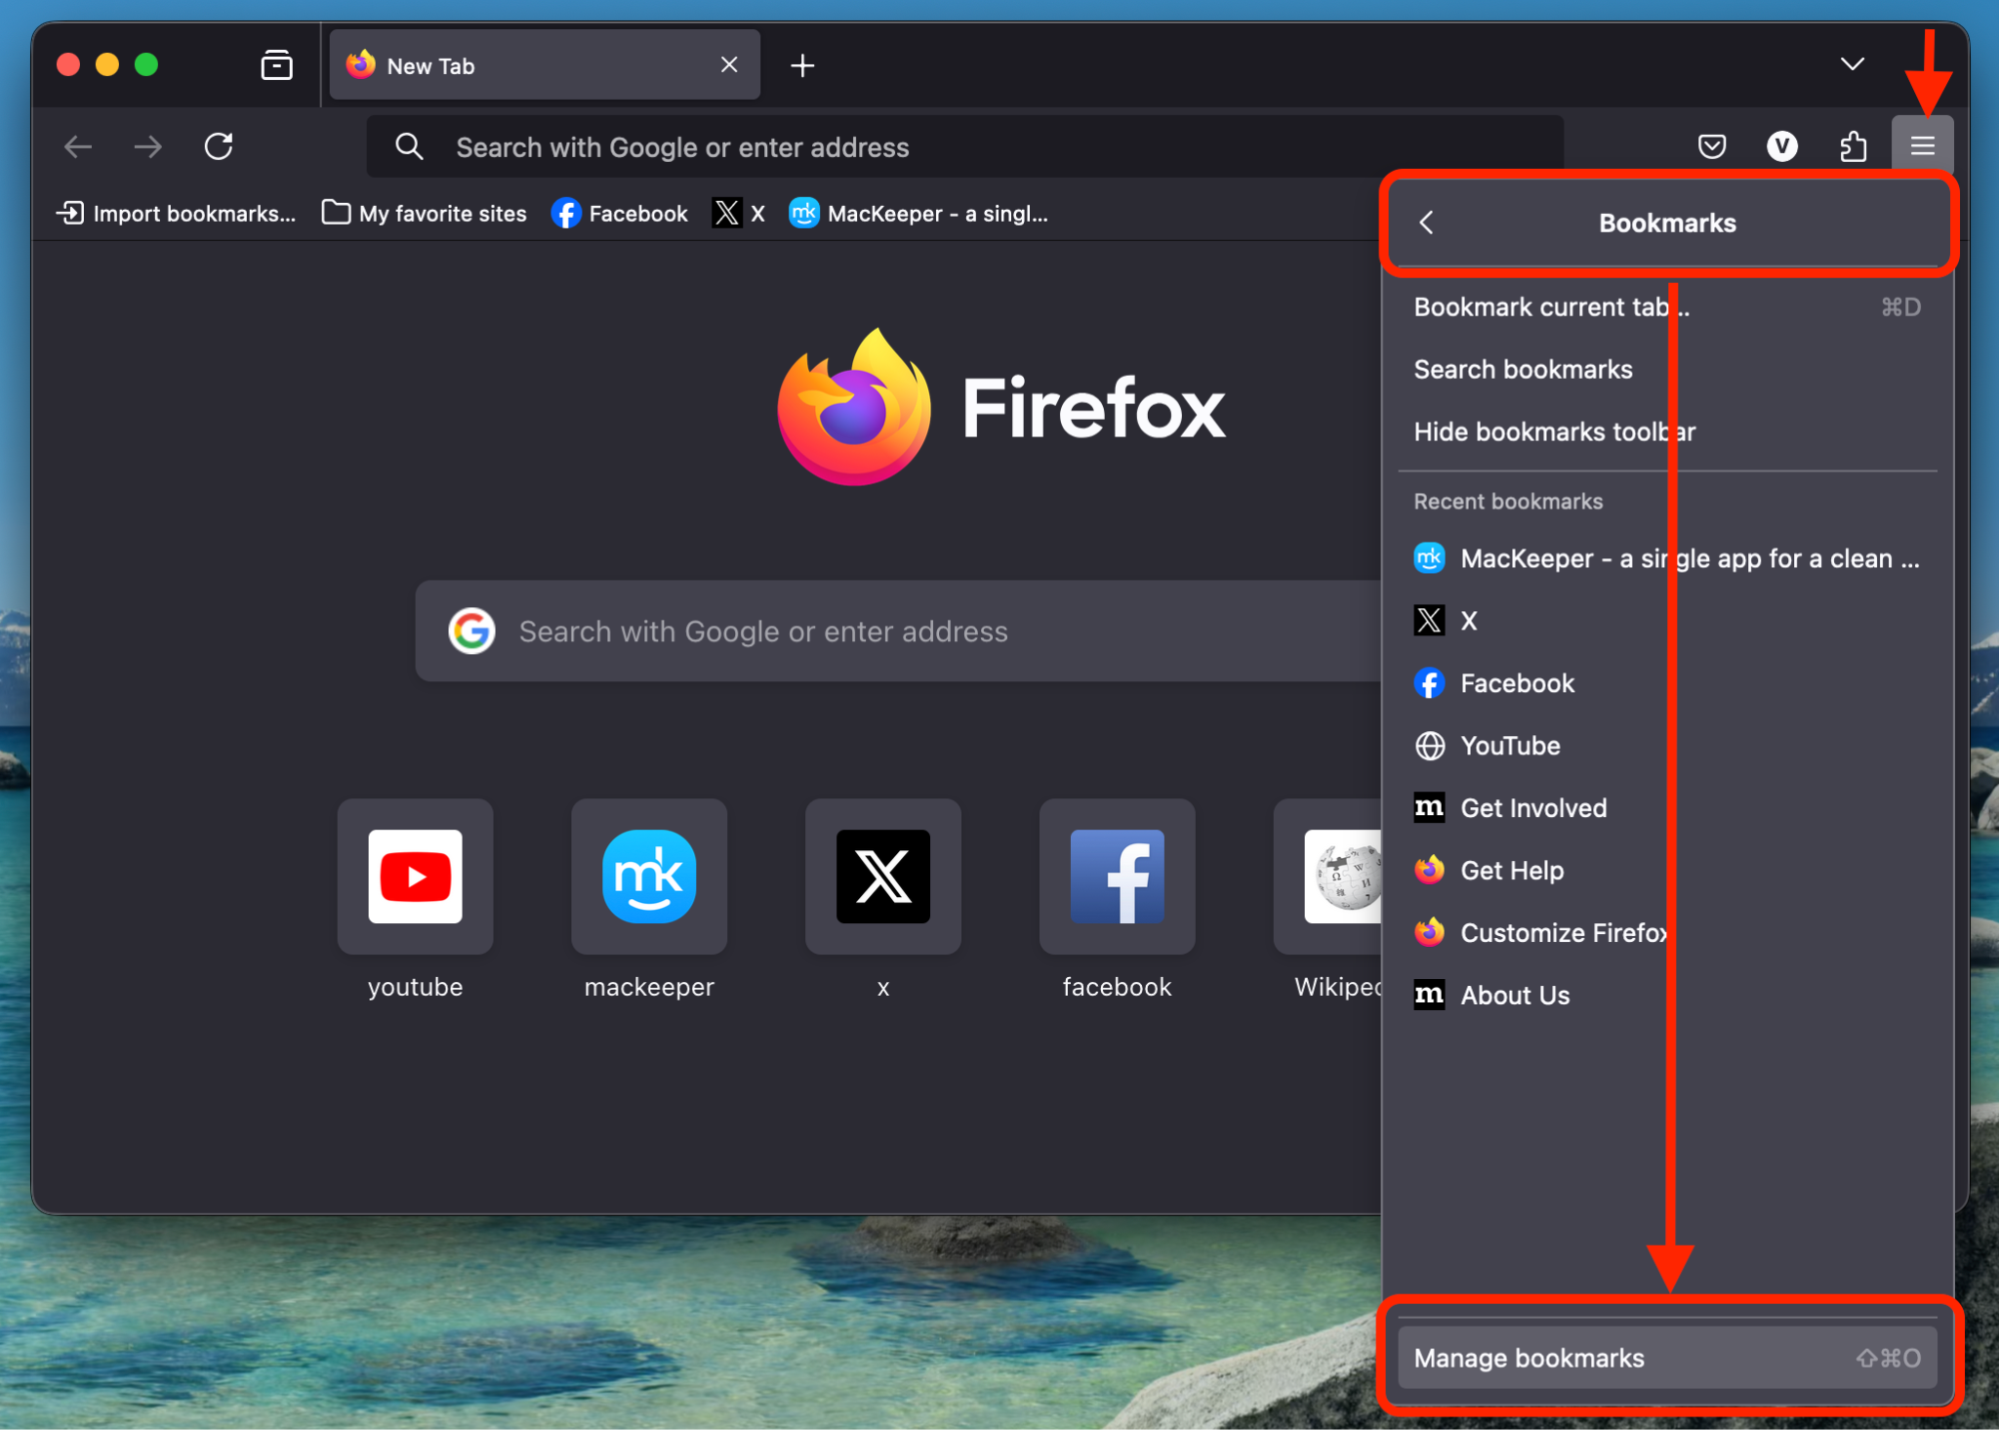Click the page reload icon

218,146
